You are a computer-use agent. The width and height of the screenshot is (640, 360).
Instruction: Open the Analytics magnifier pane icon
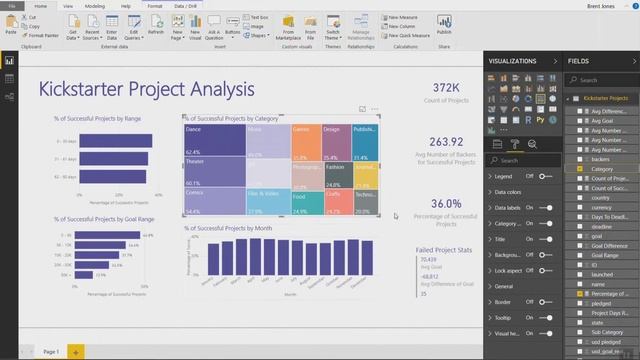pyautogui.click(x=532, y=144)
